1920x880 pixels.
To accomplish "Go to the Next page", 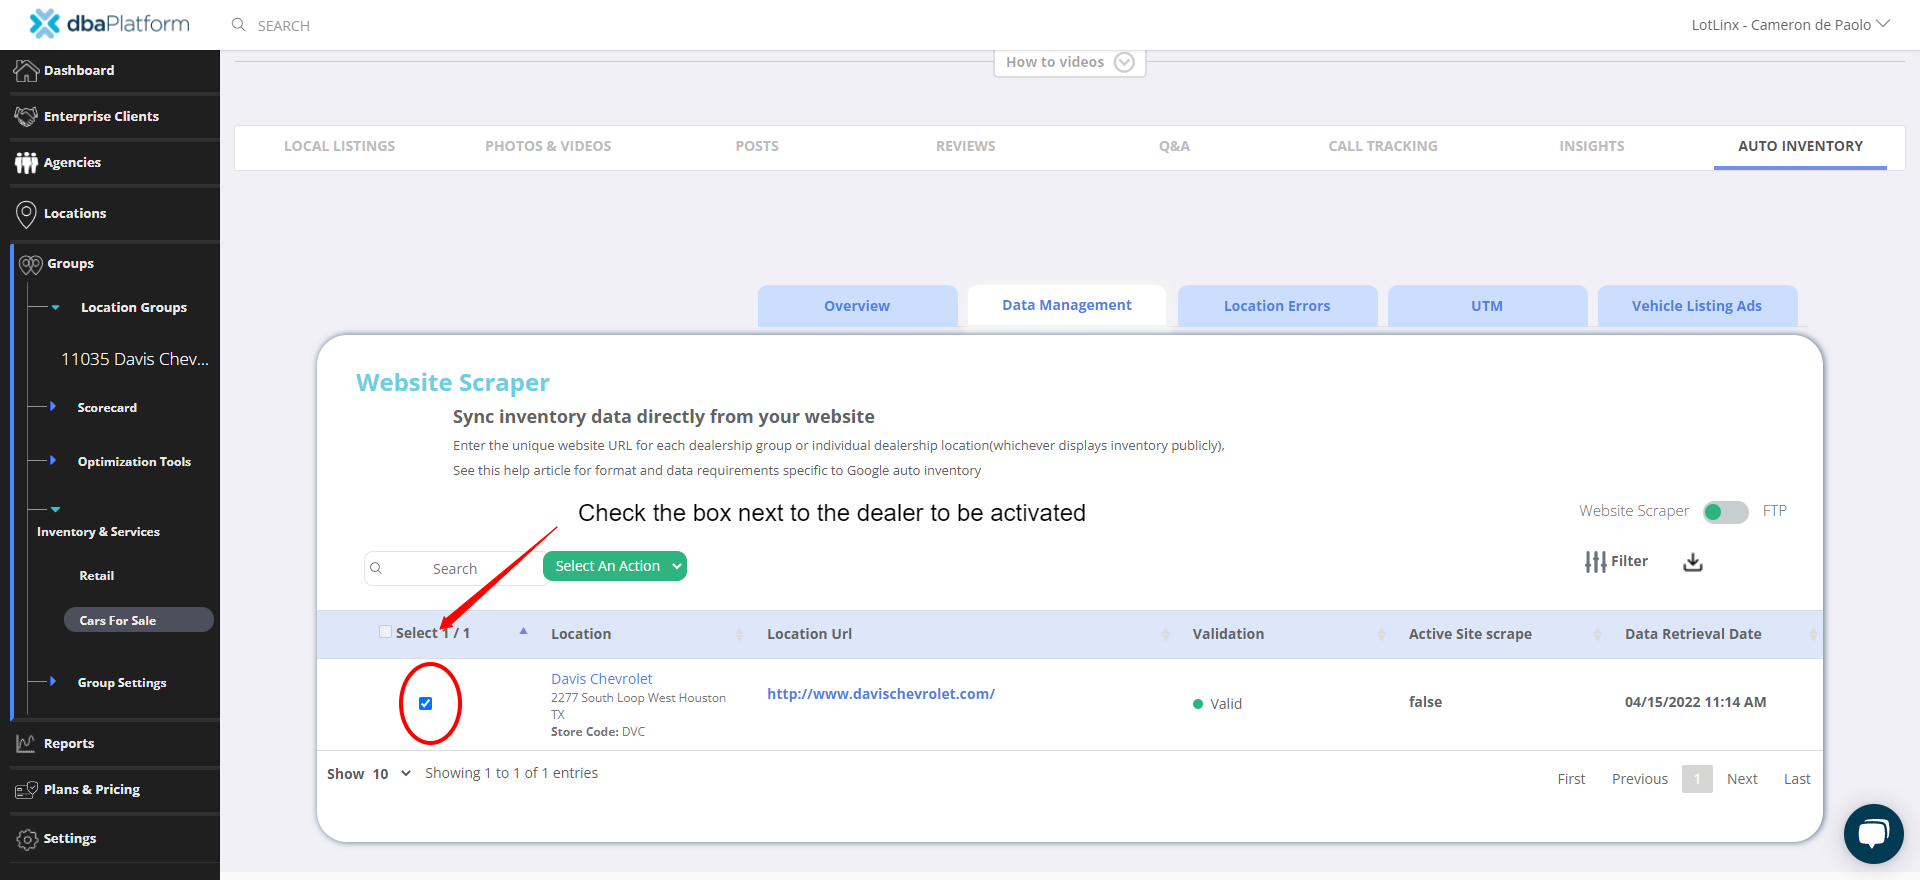I will point(1742,779).
